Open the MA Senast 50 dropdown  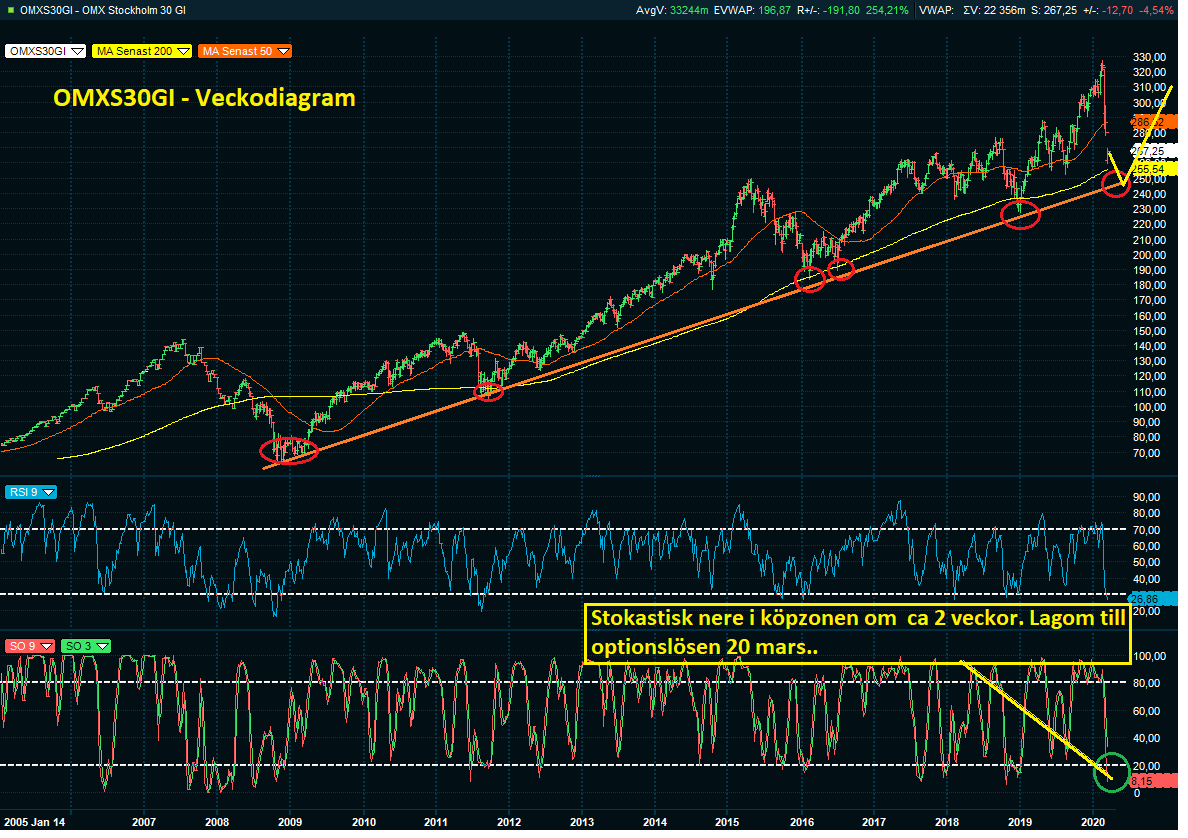click(245, 52)
